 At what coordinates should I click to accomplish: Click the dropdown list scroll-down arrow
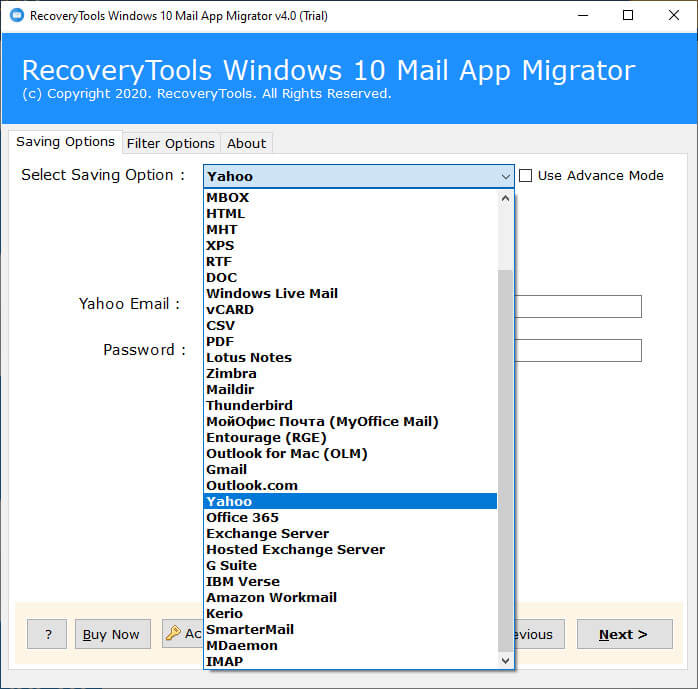(x=505, y=661)
